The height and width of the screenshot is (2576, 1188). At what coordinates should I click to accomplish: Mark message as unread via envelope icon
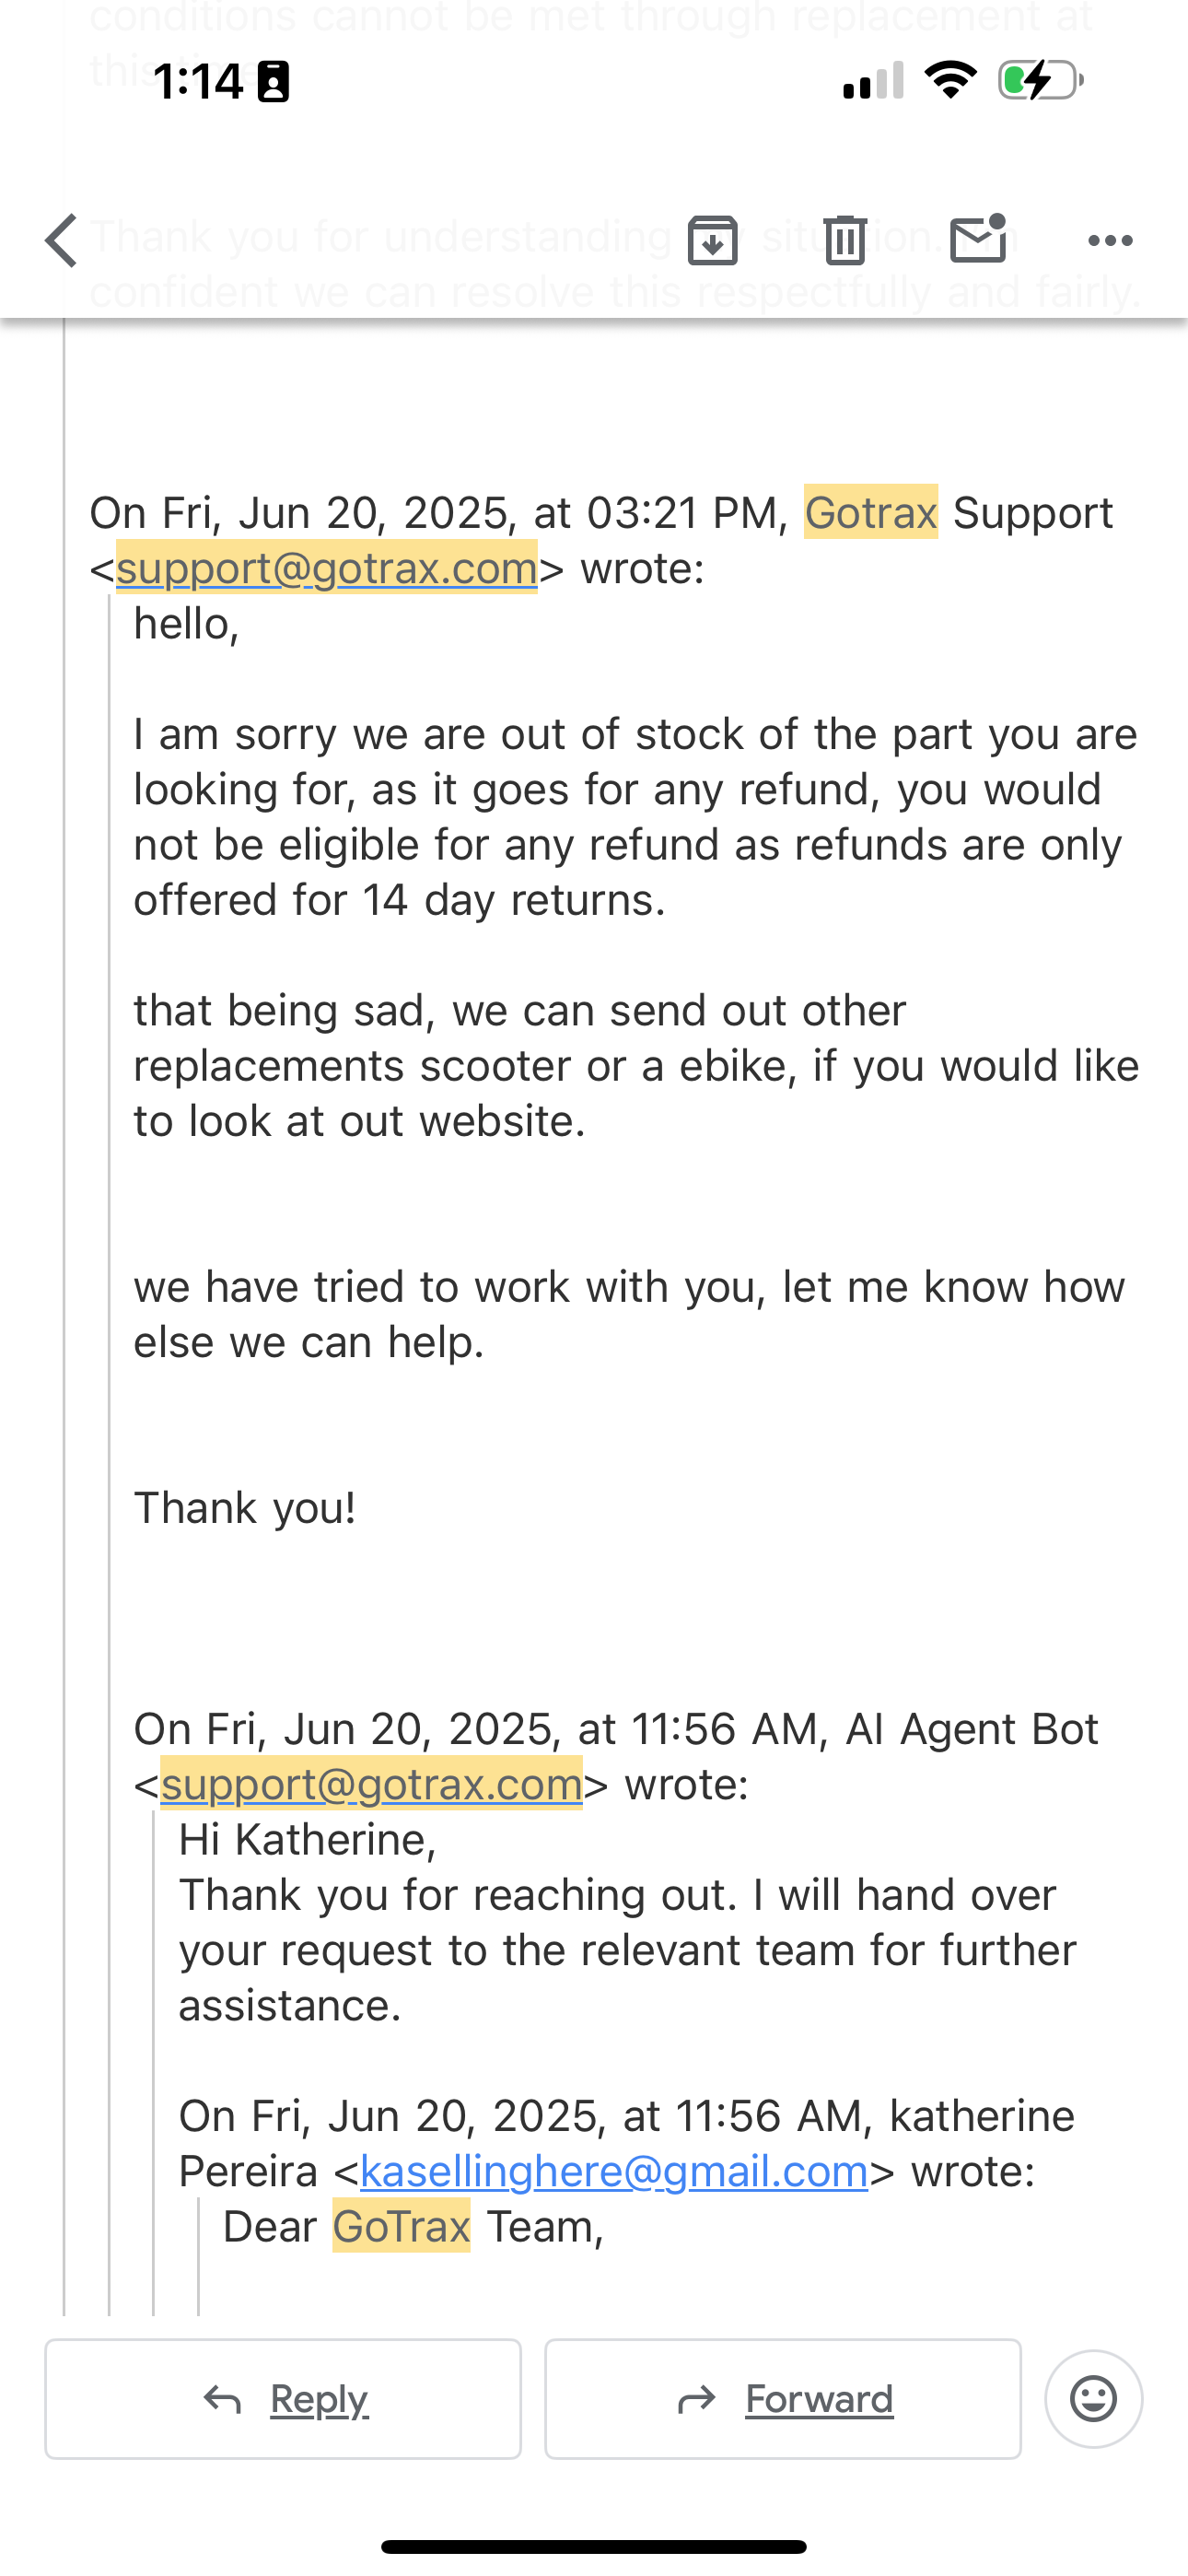978,239
